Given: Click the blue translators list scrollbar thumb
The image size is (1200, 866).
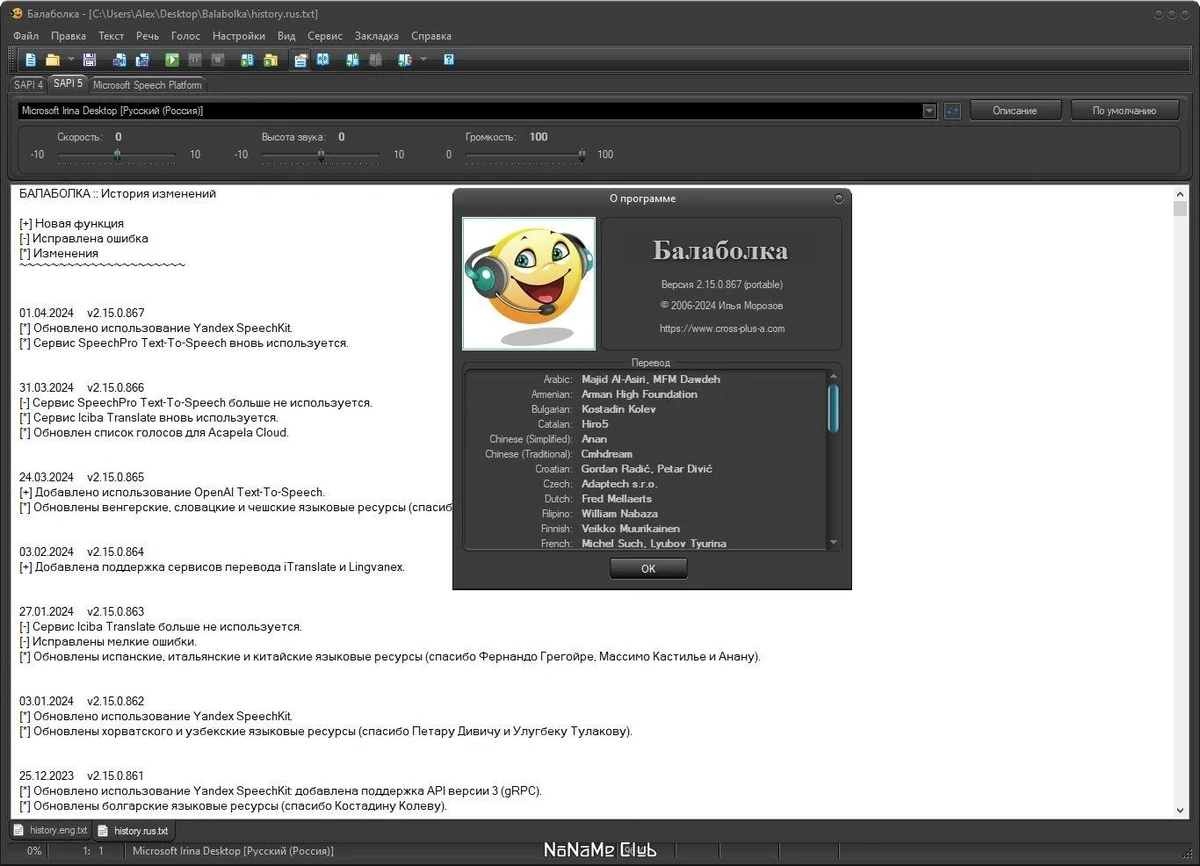Looking at the screenshot, I should tap(834, 408).
